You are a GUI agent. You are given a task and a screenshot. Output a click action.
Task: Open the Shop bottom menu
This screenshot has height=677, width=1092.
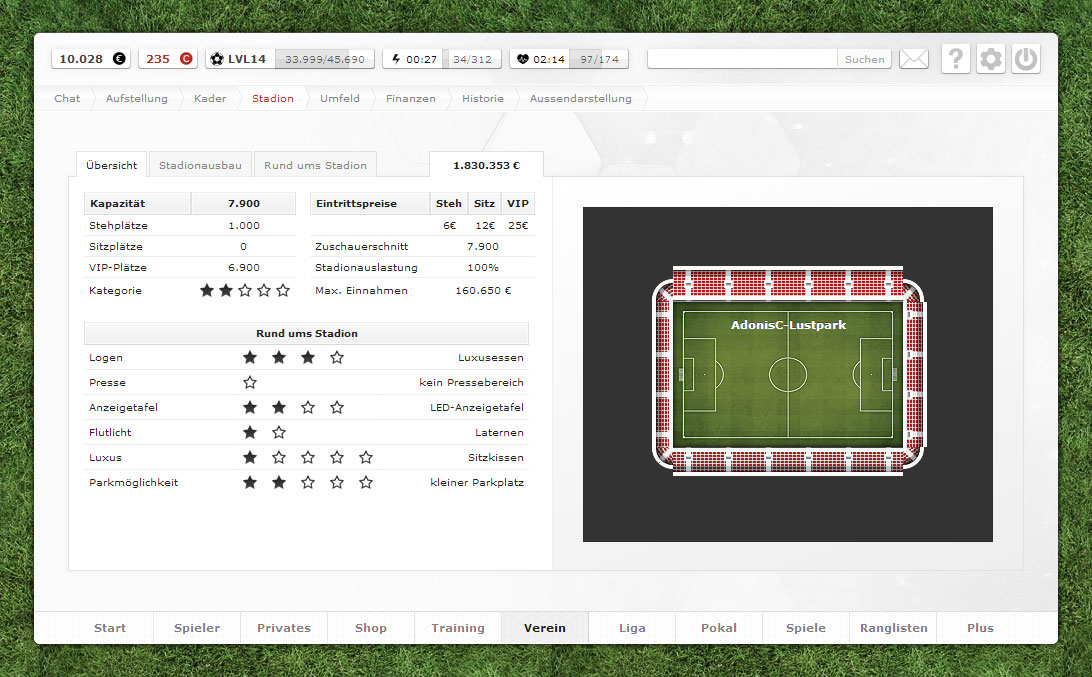(370, 628)
